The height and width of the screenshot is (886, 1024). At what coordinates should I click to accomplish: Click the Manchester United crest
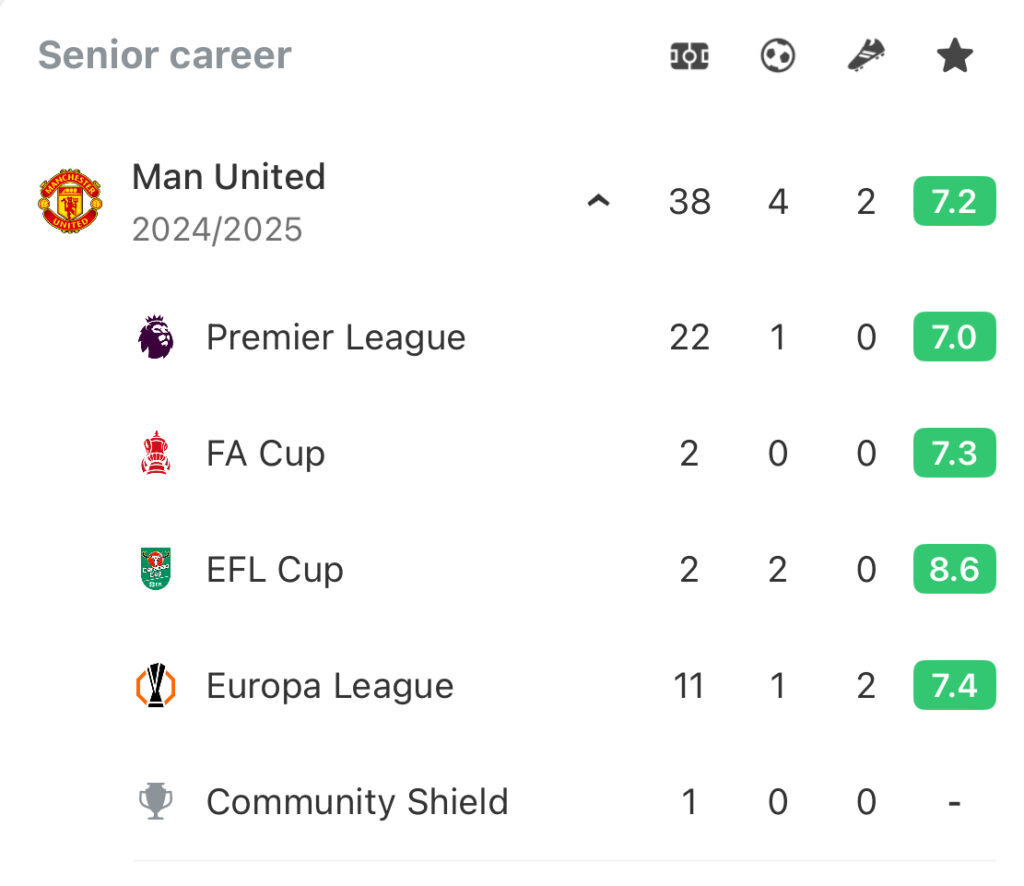(70, 201)
